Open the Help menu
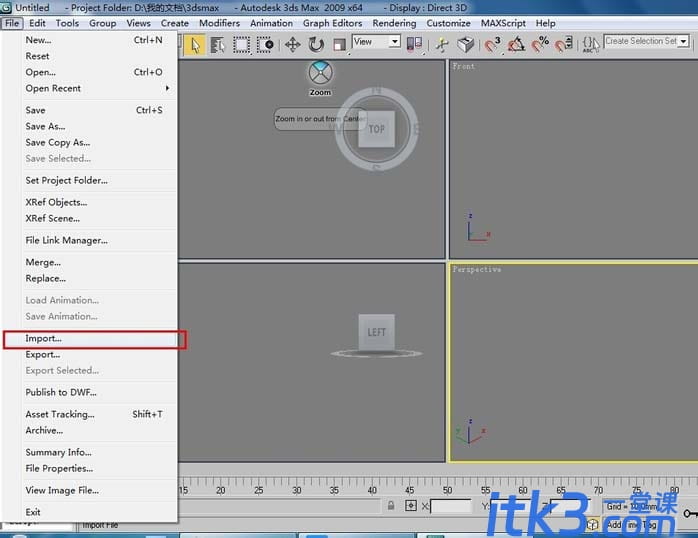Viewport: 698px width, 538px height. (545, 23)
